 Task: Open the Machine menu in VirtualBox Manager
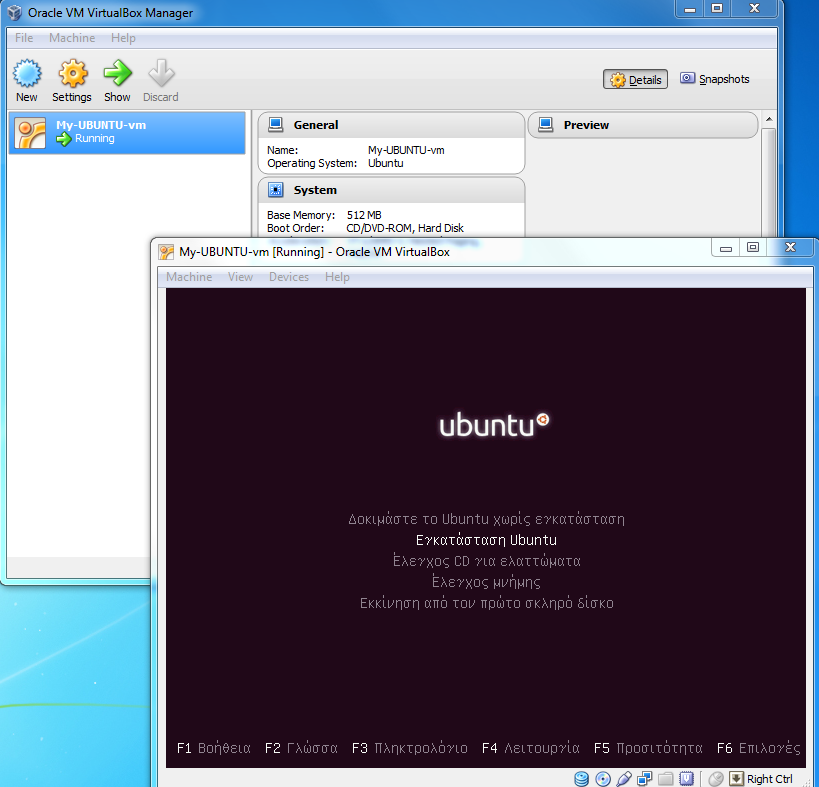click(x=72, y=38)
